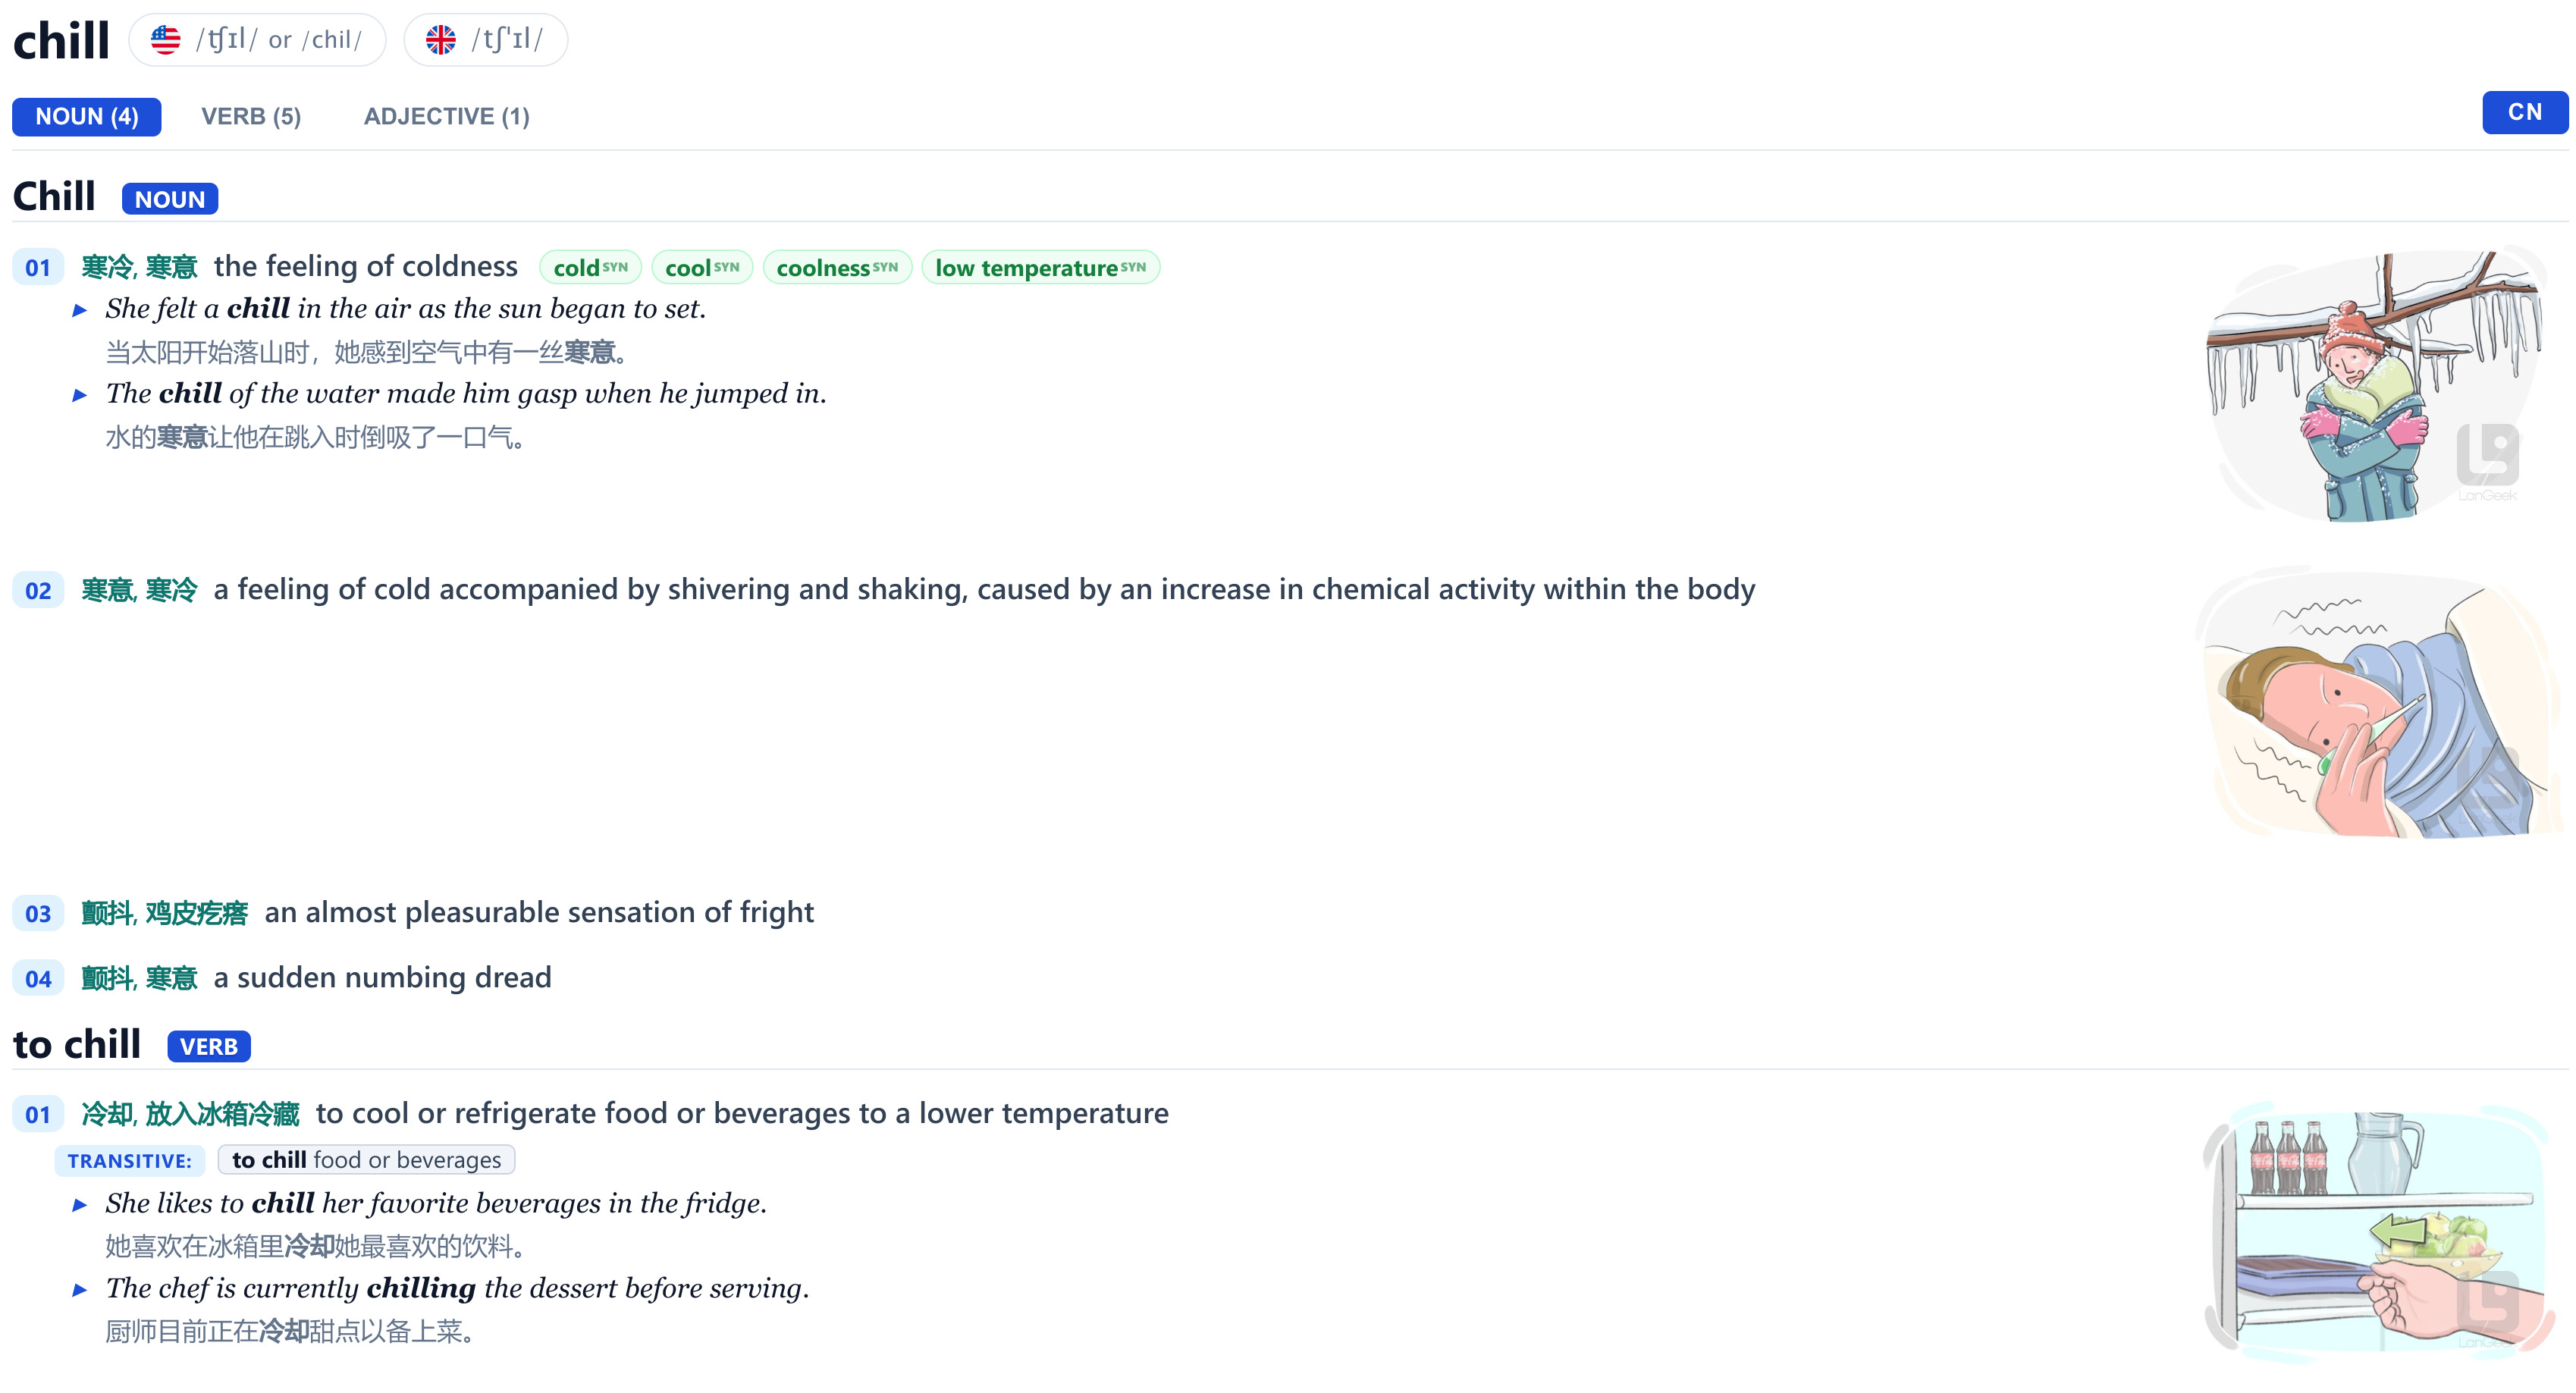Switch to the VERB (5) tab

(251, 117)
